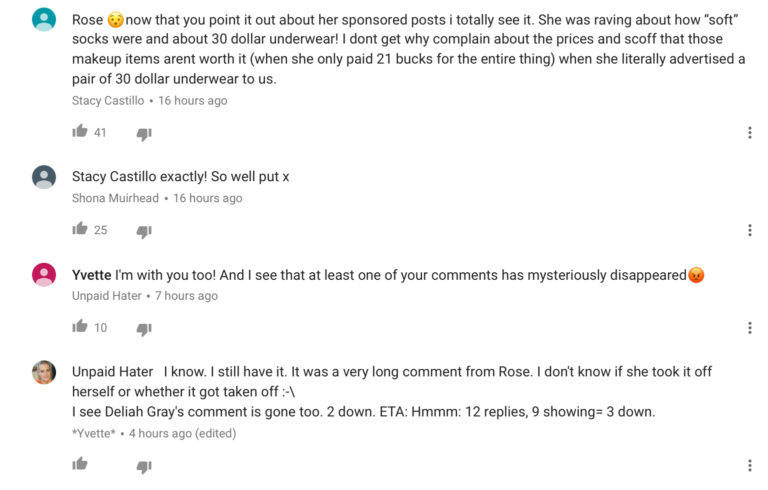The width and height of the screenshot is (768, 490).
Task: Open options menu for Unpaid Hater's comment
Action: click(x=749, y=327)
